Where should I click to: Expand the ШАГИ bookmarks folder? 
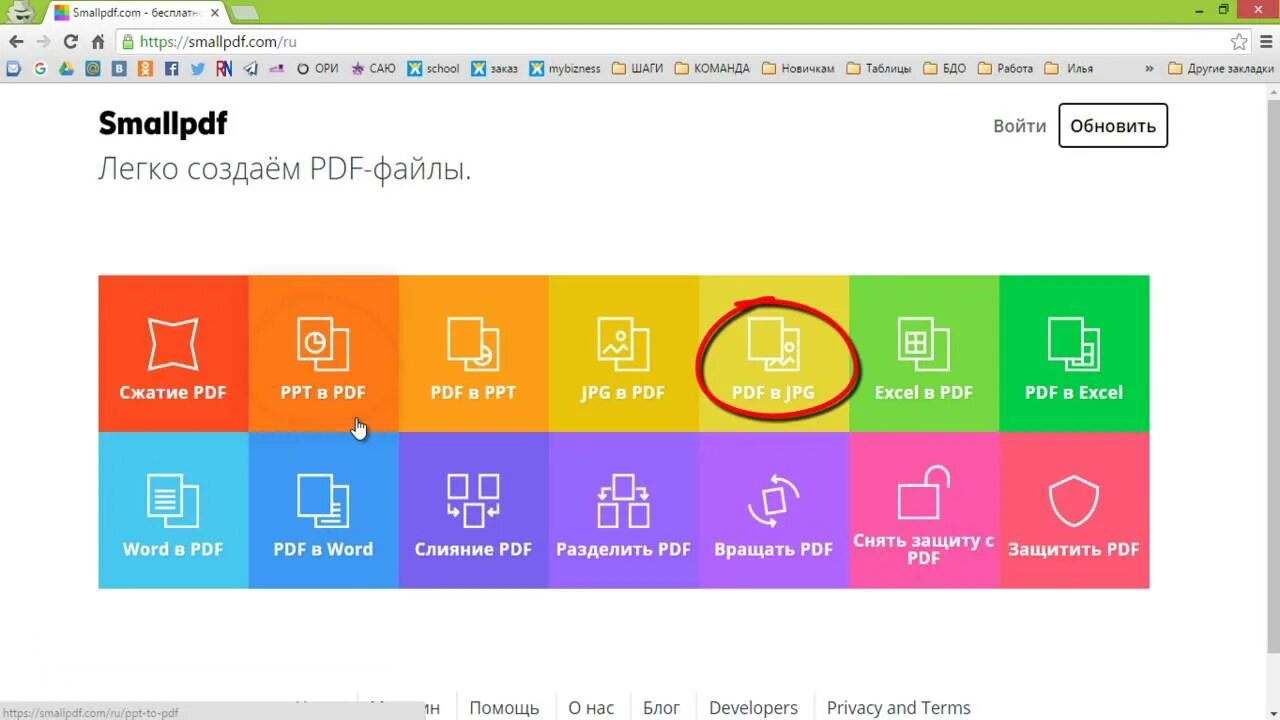tap(637, 69)
